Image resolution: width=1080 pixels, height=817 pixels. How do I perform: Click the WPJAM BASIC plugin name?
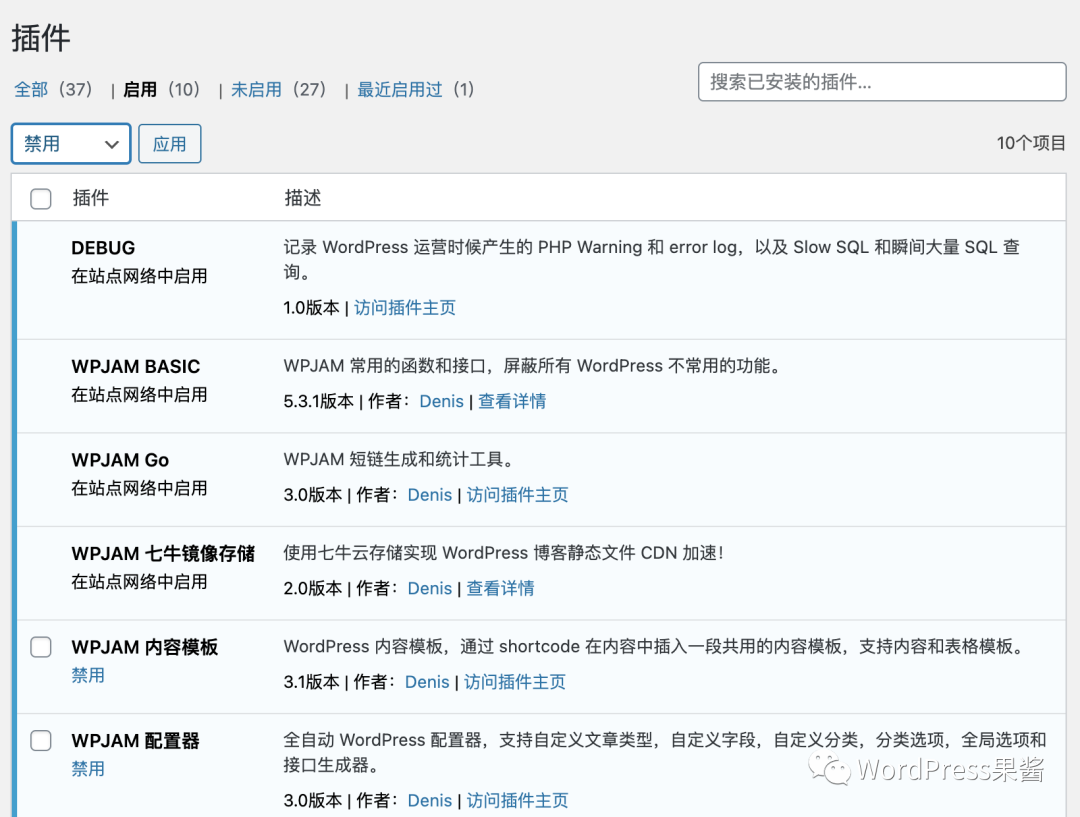click(x=136, y=366)
